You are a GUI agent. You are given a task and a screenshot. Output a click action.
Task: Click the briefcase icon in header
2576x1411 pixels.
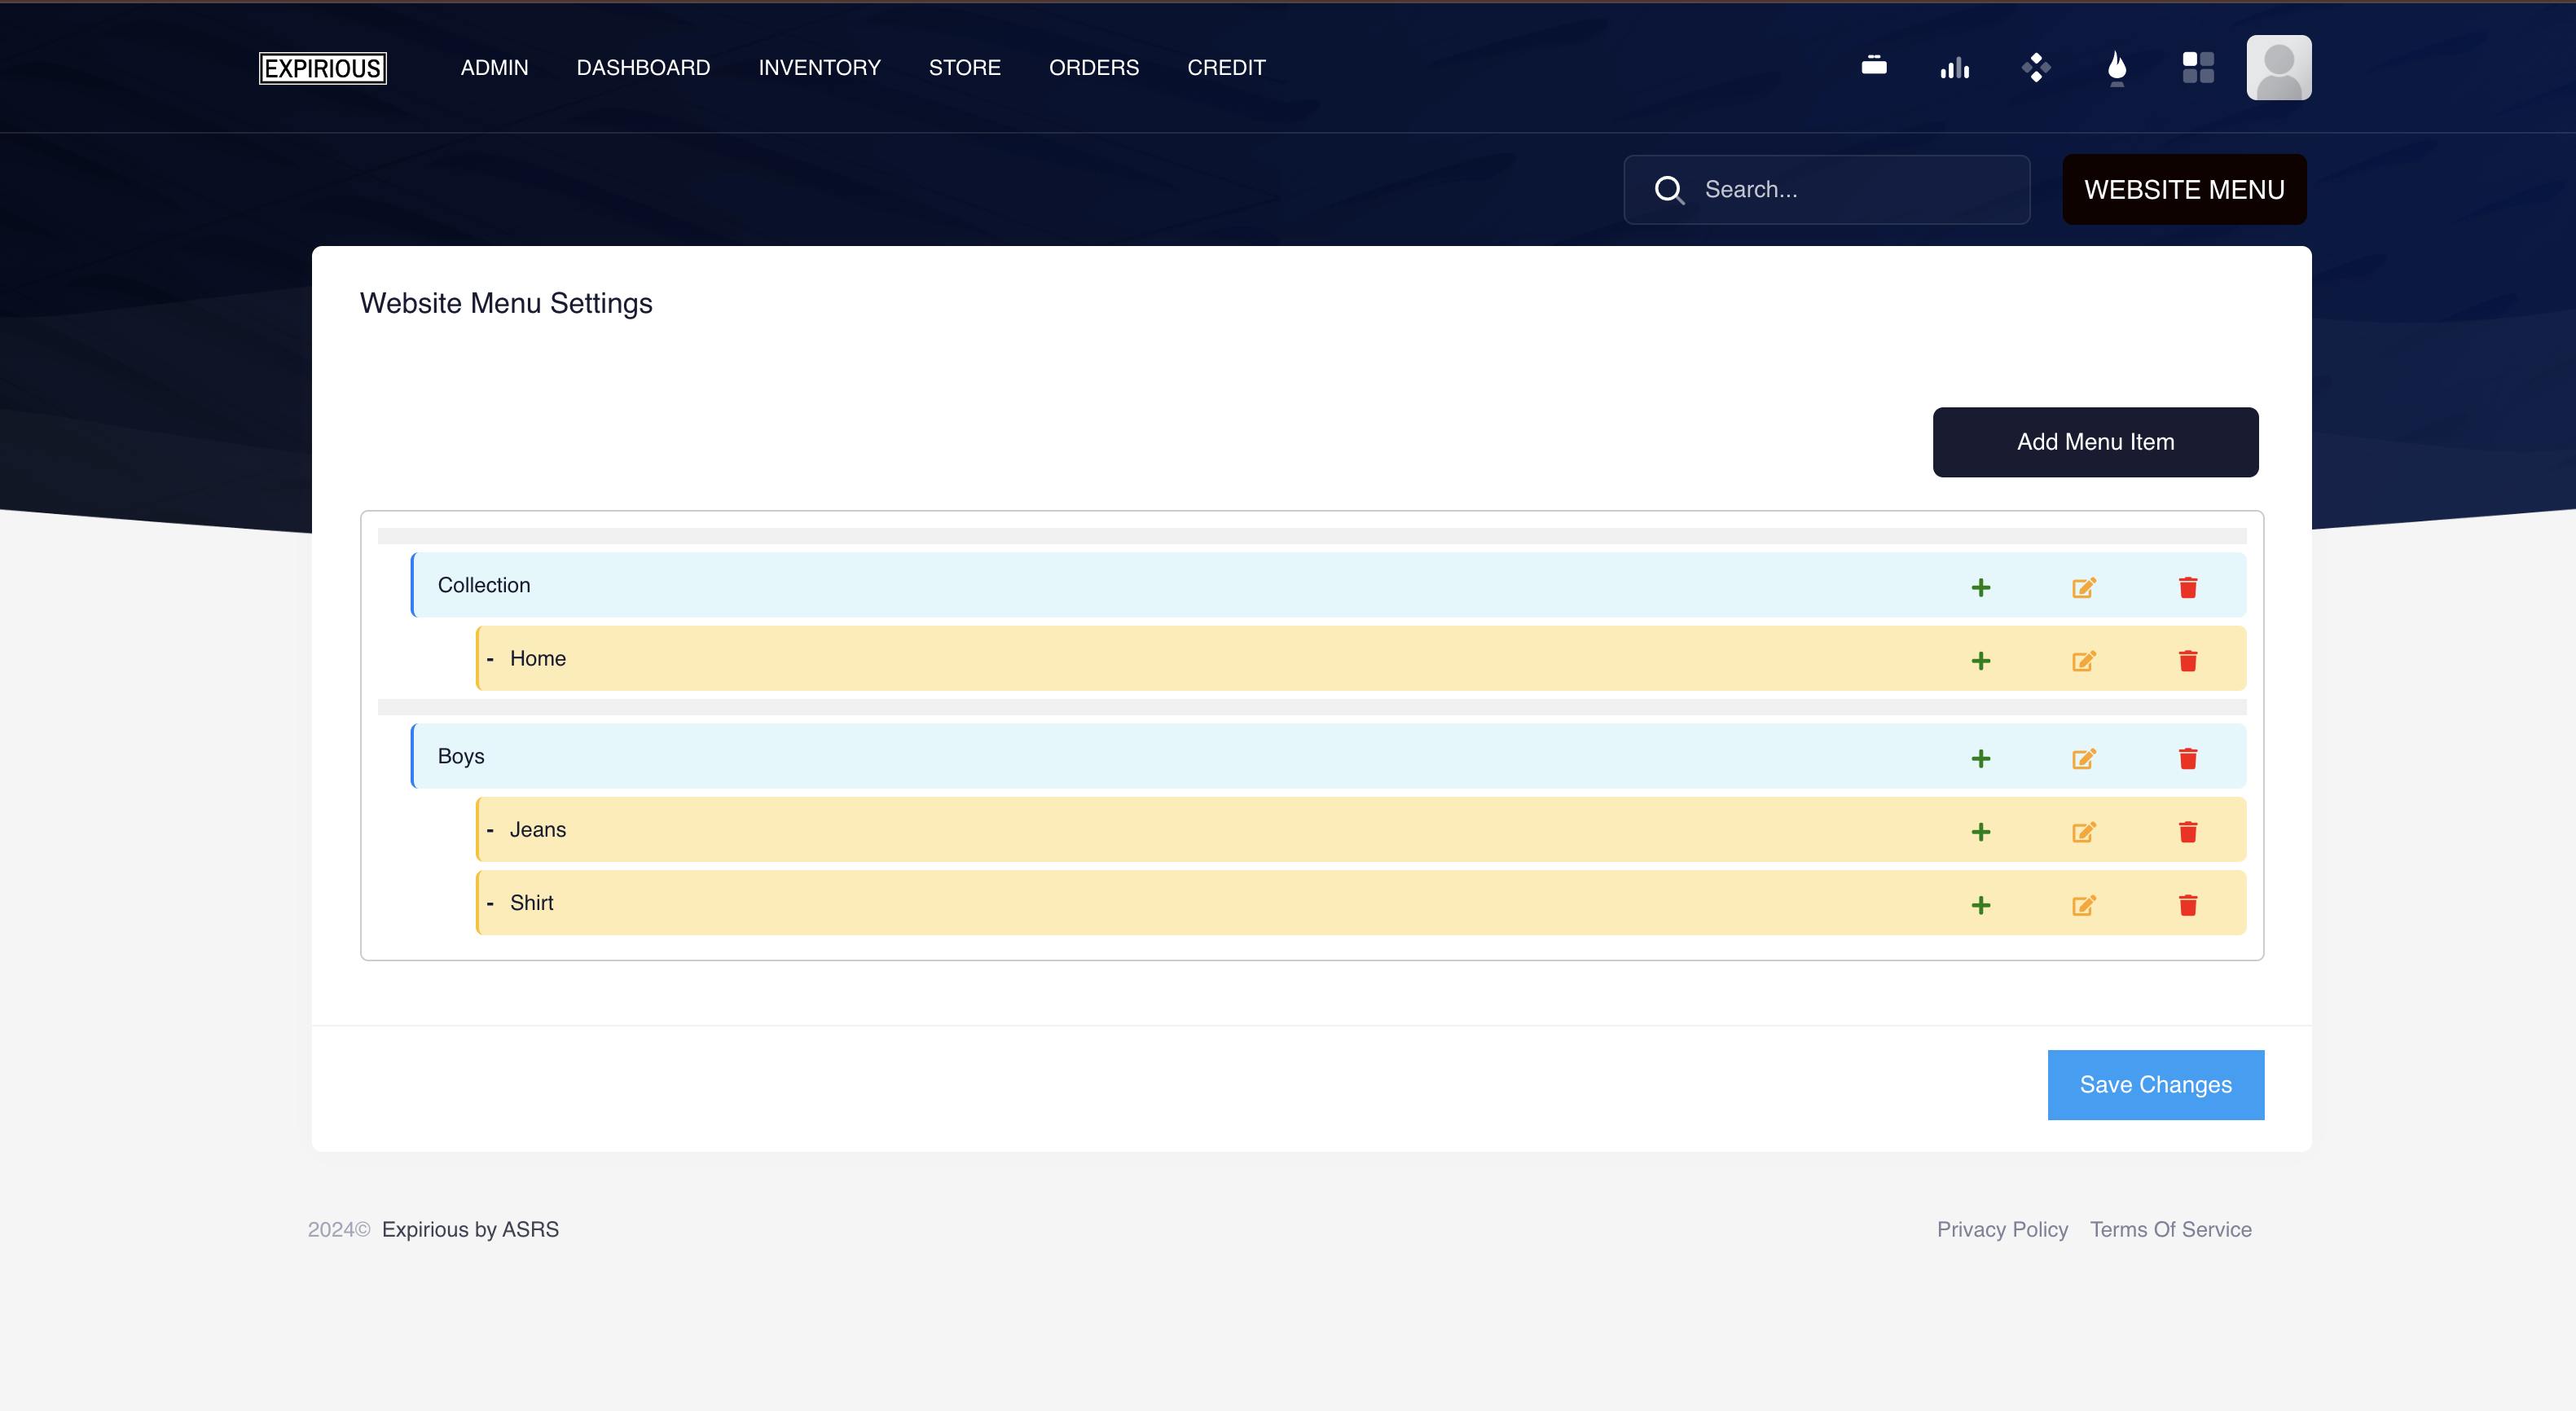click(1874, 67)
